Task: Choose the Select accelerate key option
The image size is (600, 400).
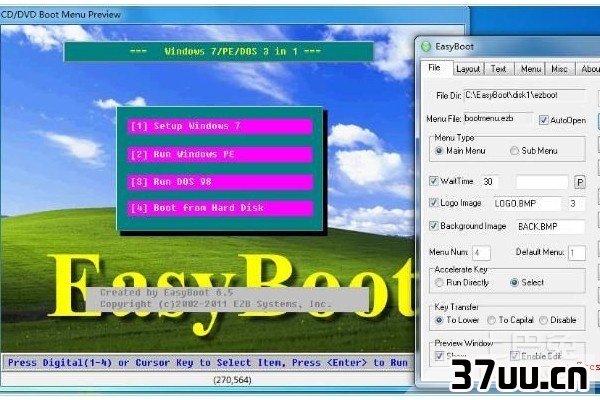Action: pos(514,283)
